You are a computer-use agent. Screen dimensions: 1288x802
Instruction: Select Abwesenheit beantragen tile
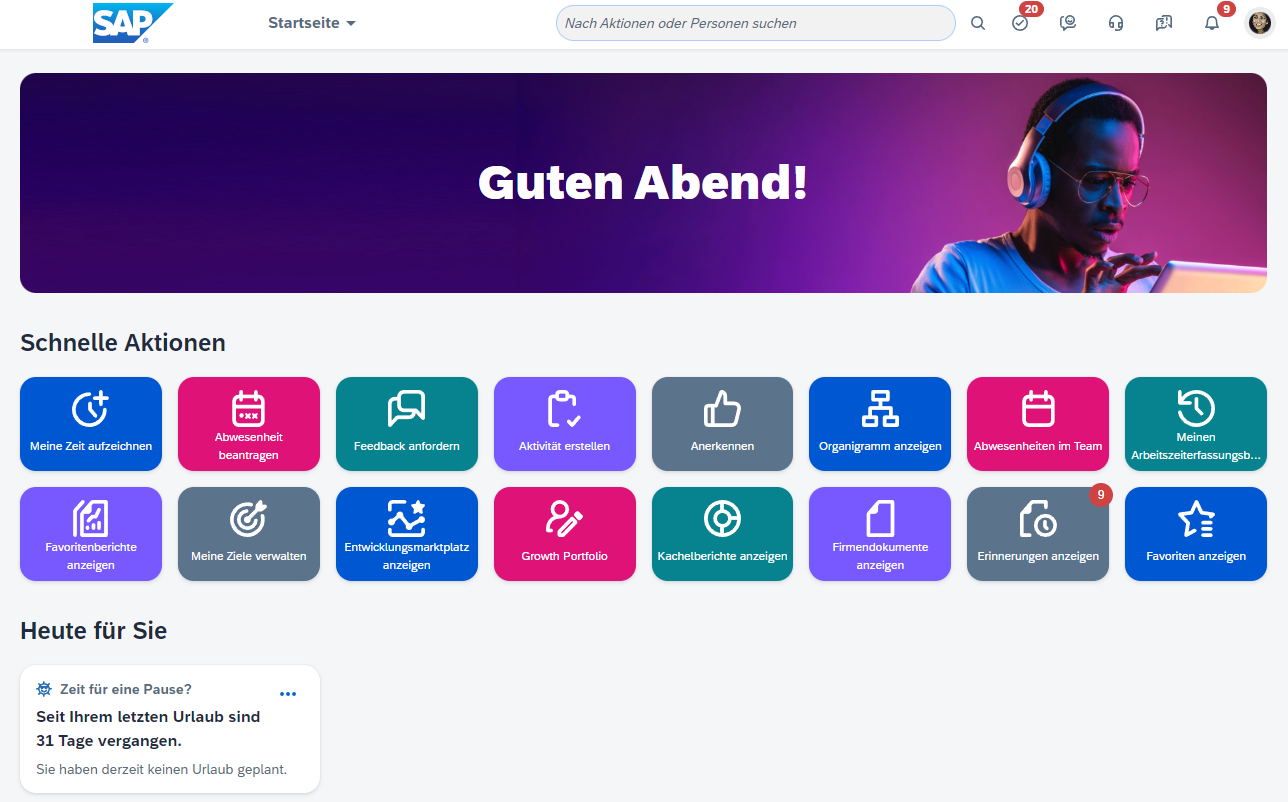pos(249,424)
